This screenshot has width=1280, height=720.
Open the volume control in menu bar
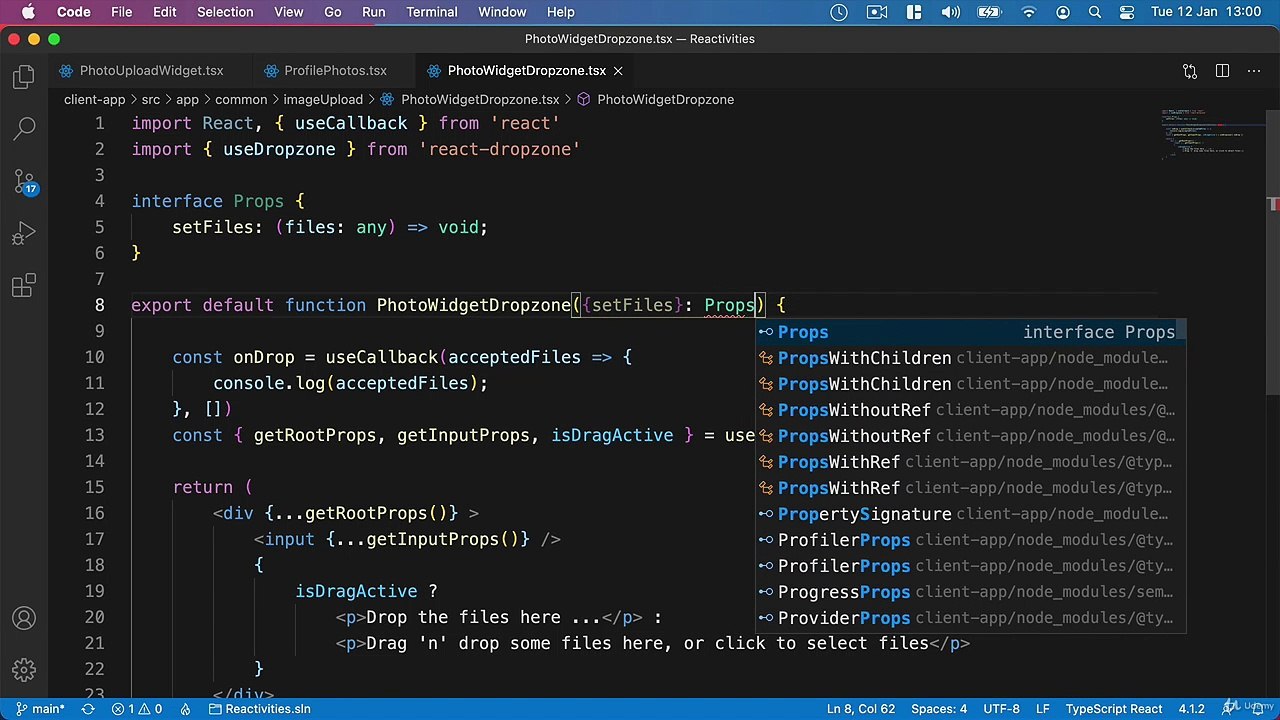coord(951,12)
